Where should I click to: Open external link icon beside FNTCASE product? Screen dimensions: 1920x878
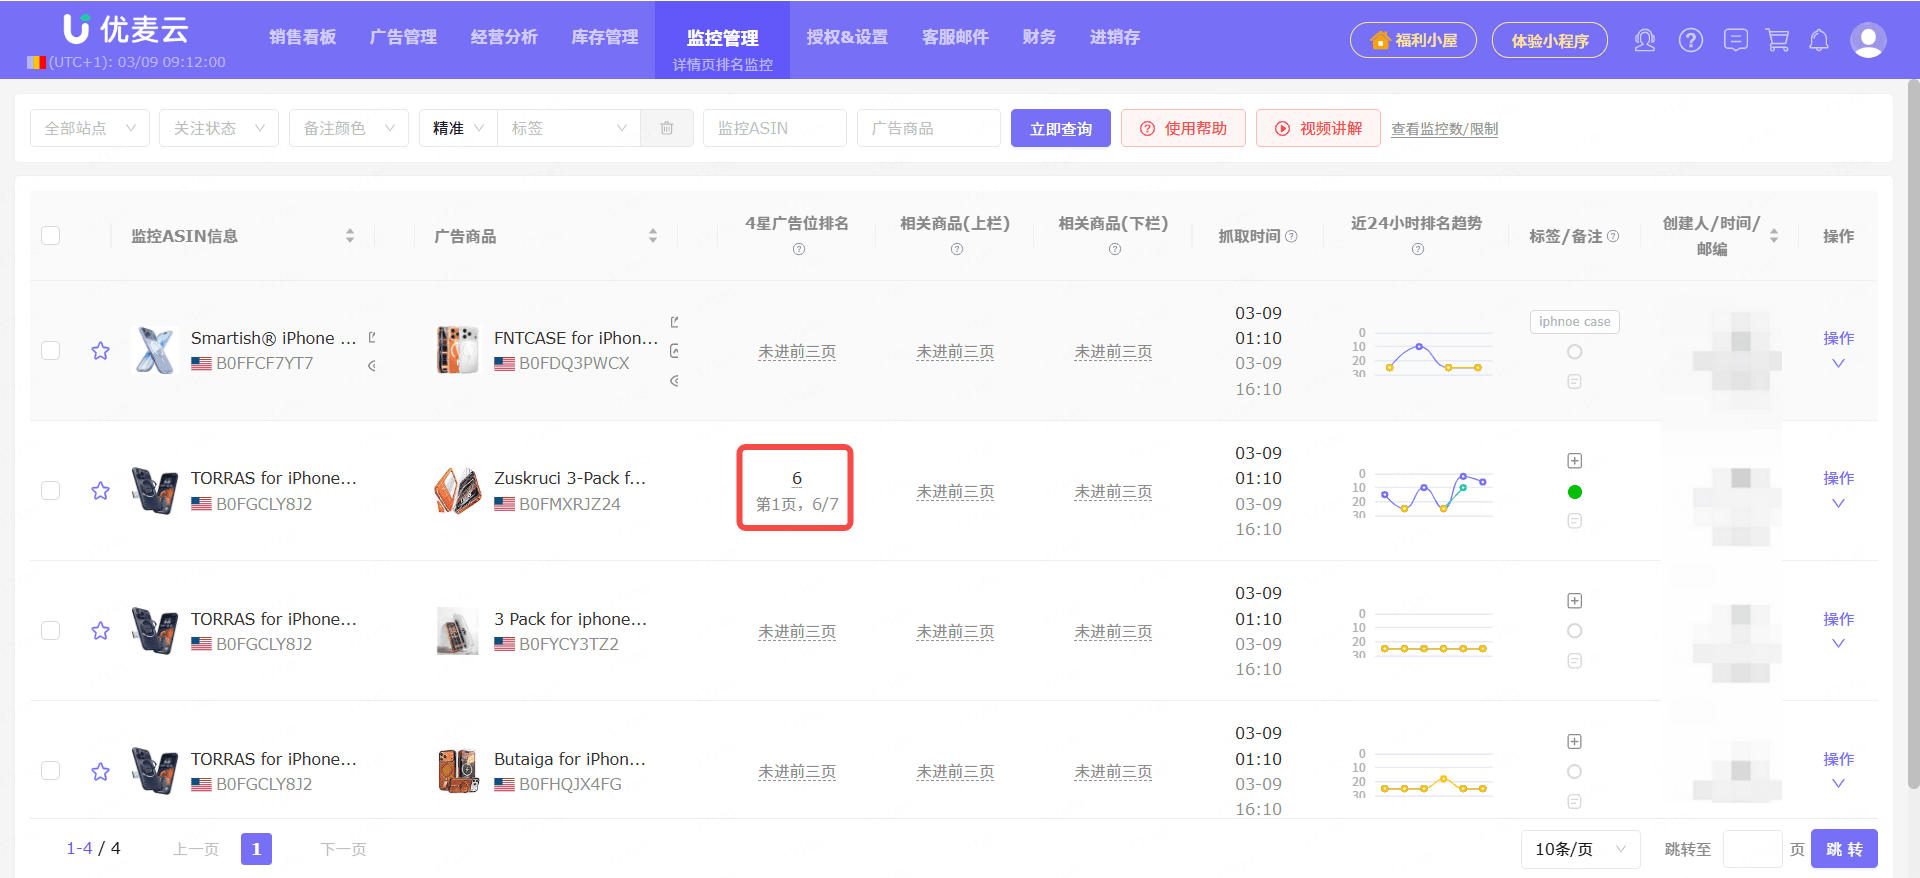tap(675, 322)
